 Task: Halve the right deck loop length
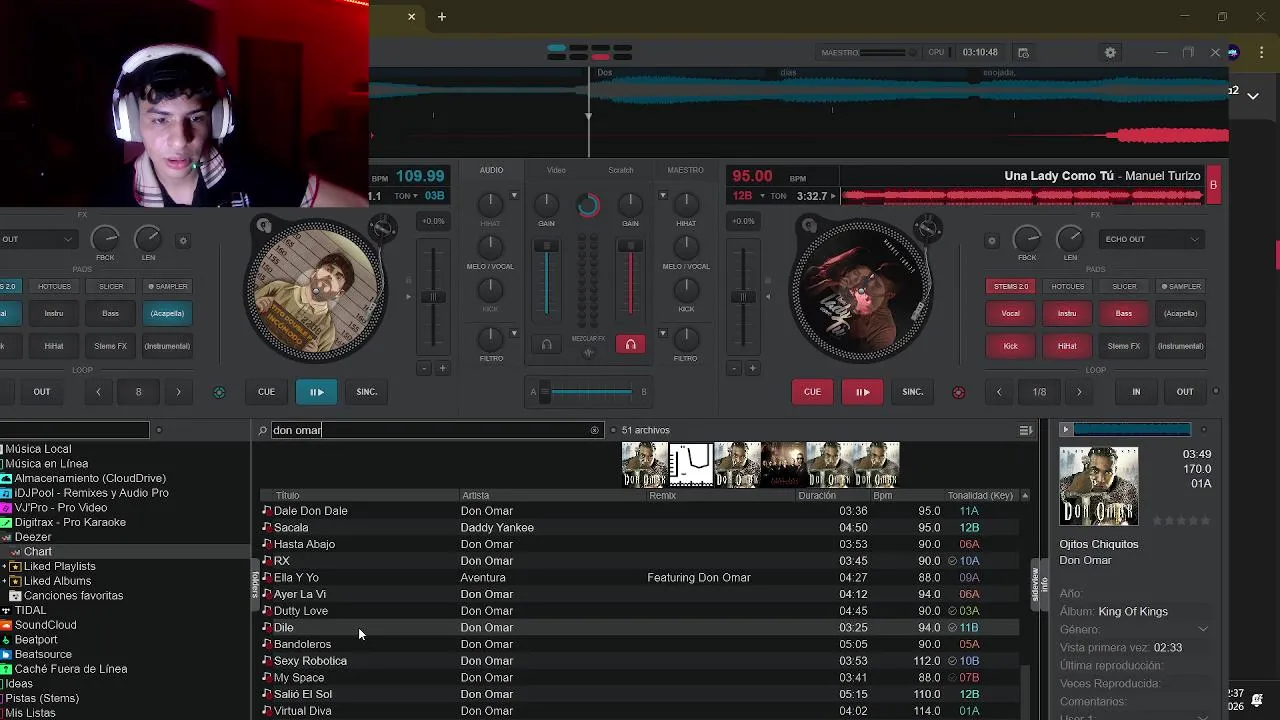pos(999,392)
